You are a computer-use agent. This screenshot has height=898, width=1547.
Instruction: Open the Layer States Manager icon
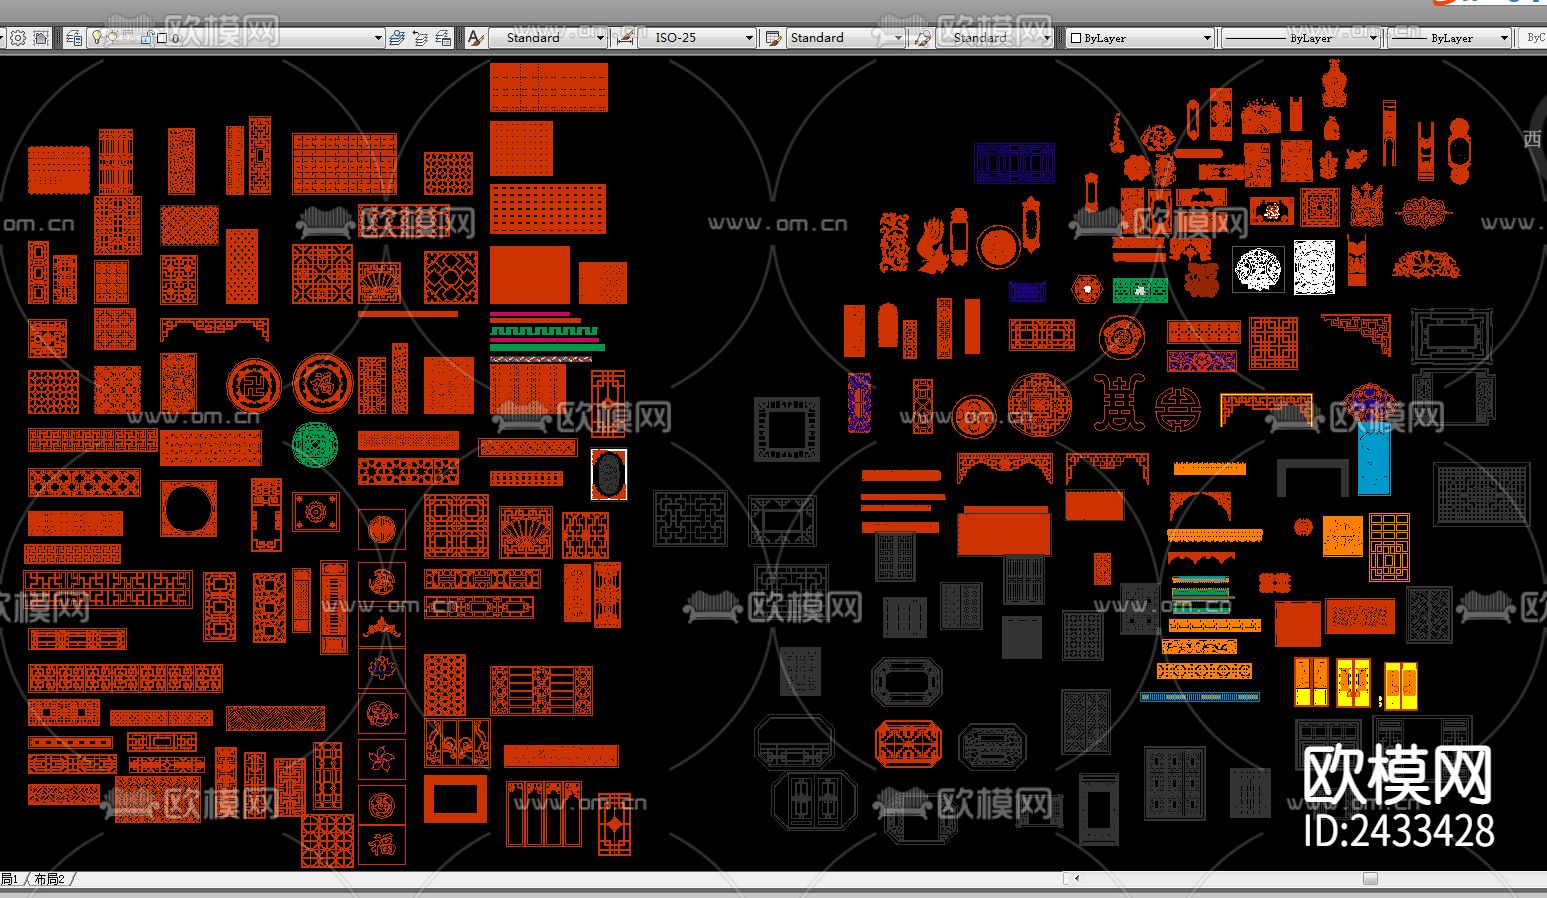pyautogui.click(x=444, y=38)
